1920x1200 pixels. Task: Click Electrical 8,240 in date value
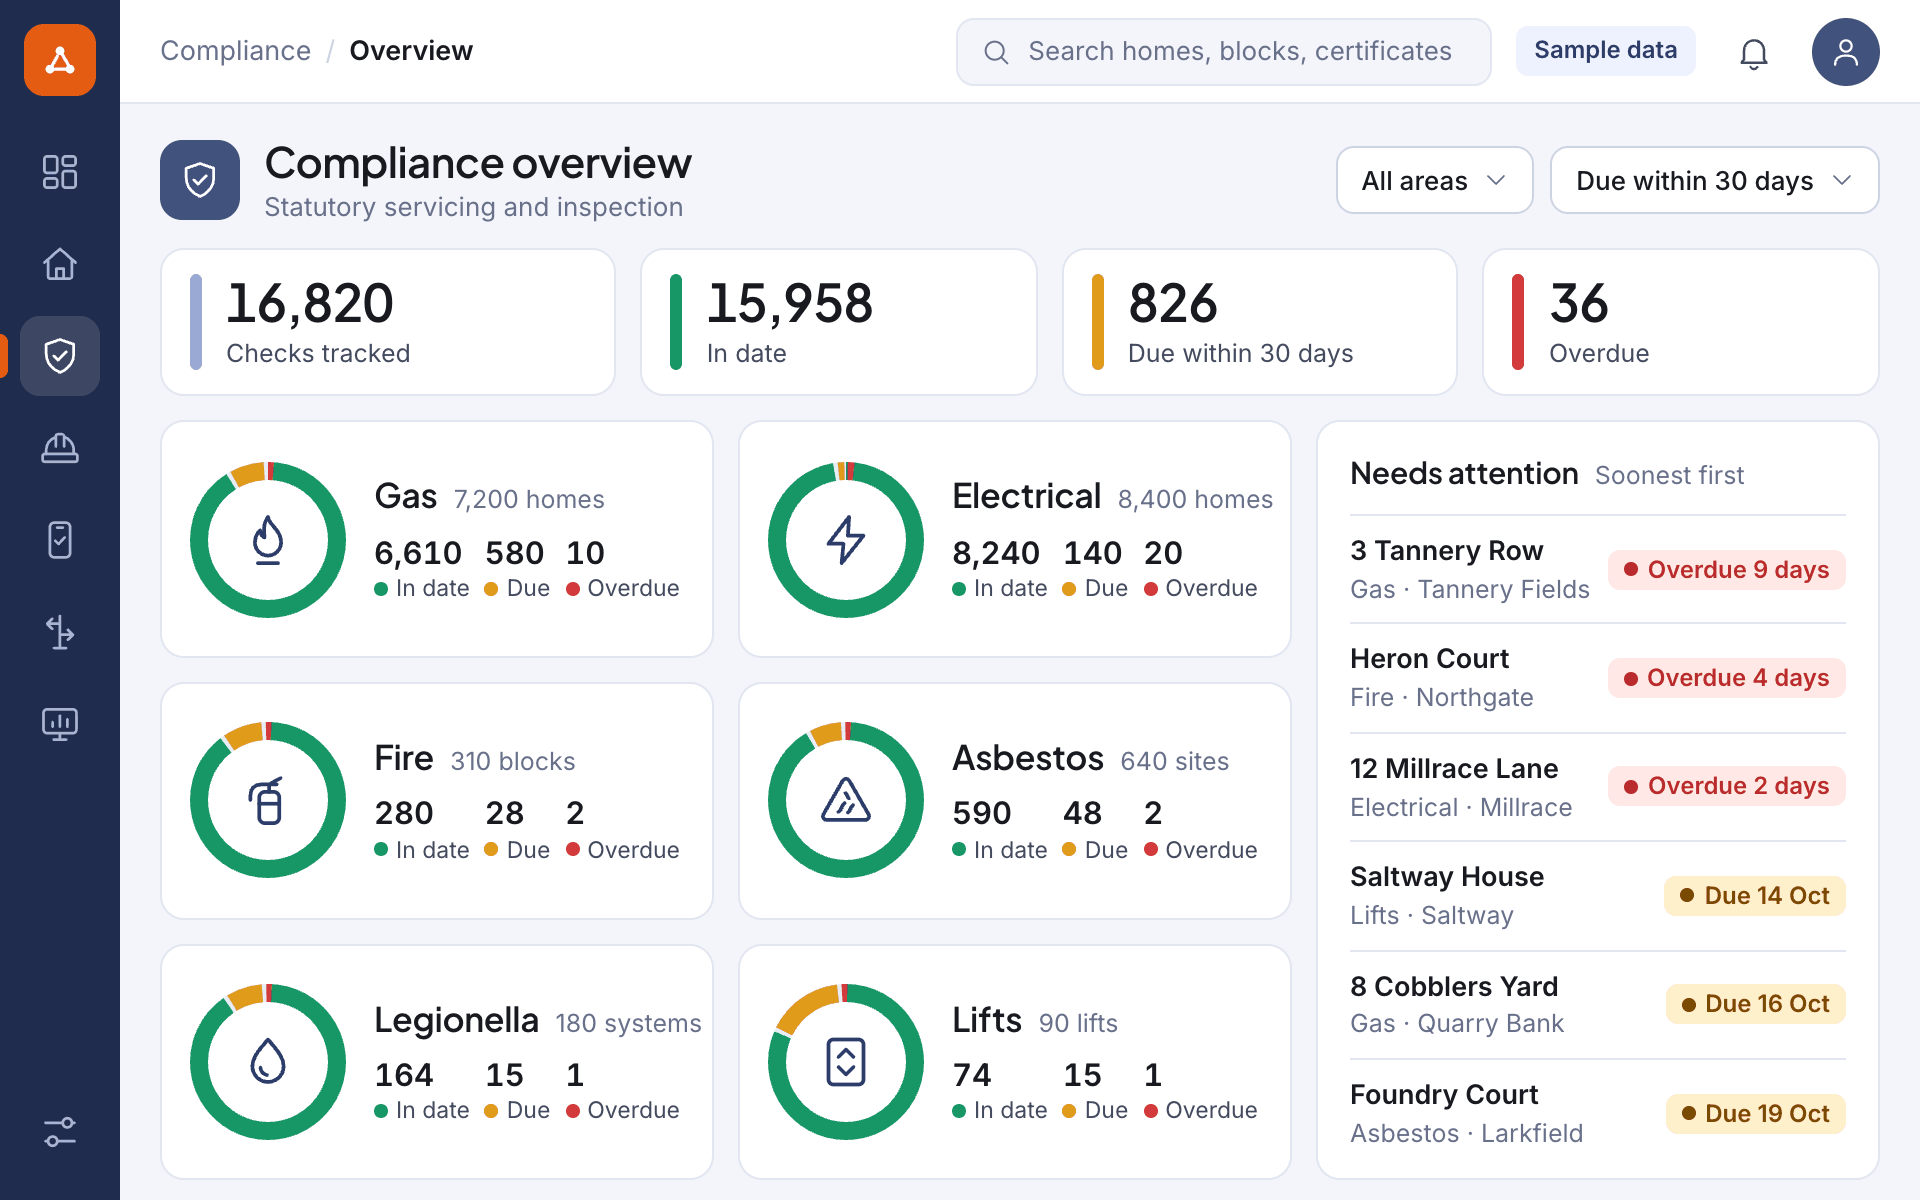pos(996,553)
